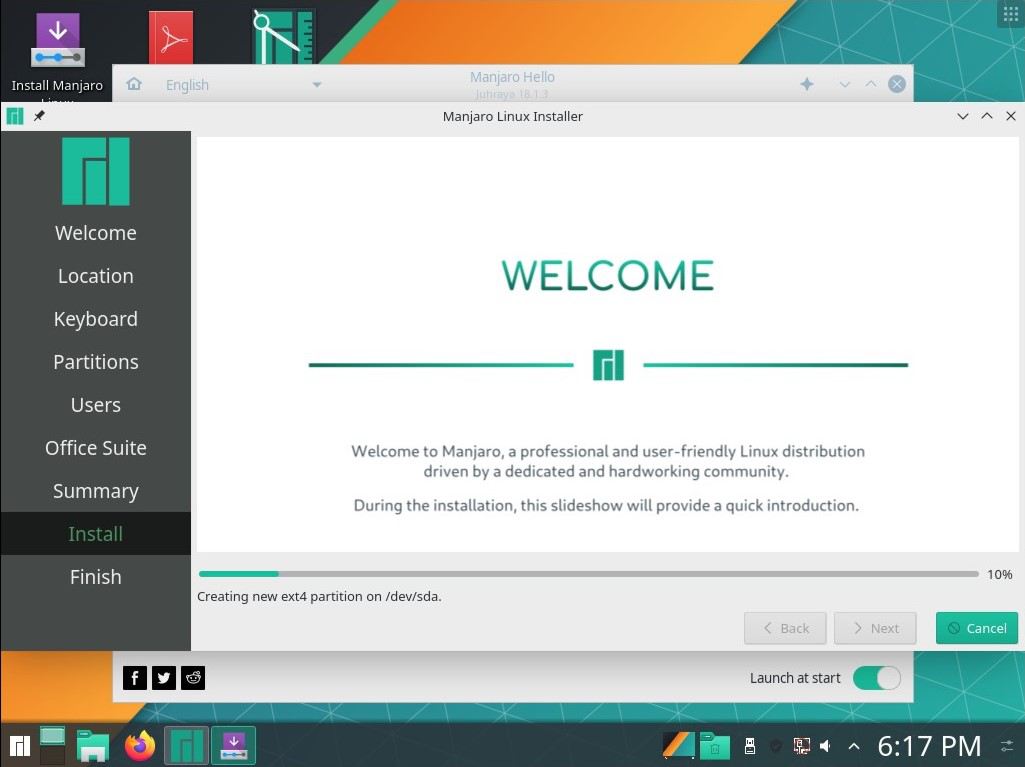Click the orange-striped tray icon
This screenshot has width=1025, height=767.
tap(679, 745)
